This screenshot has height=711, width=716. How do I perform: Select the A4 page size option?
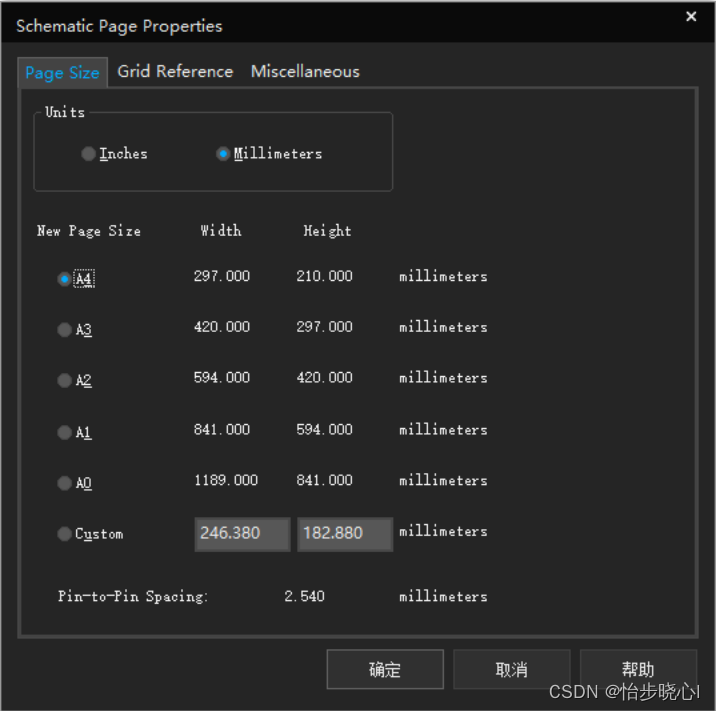[65, 280]
